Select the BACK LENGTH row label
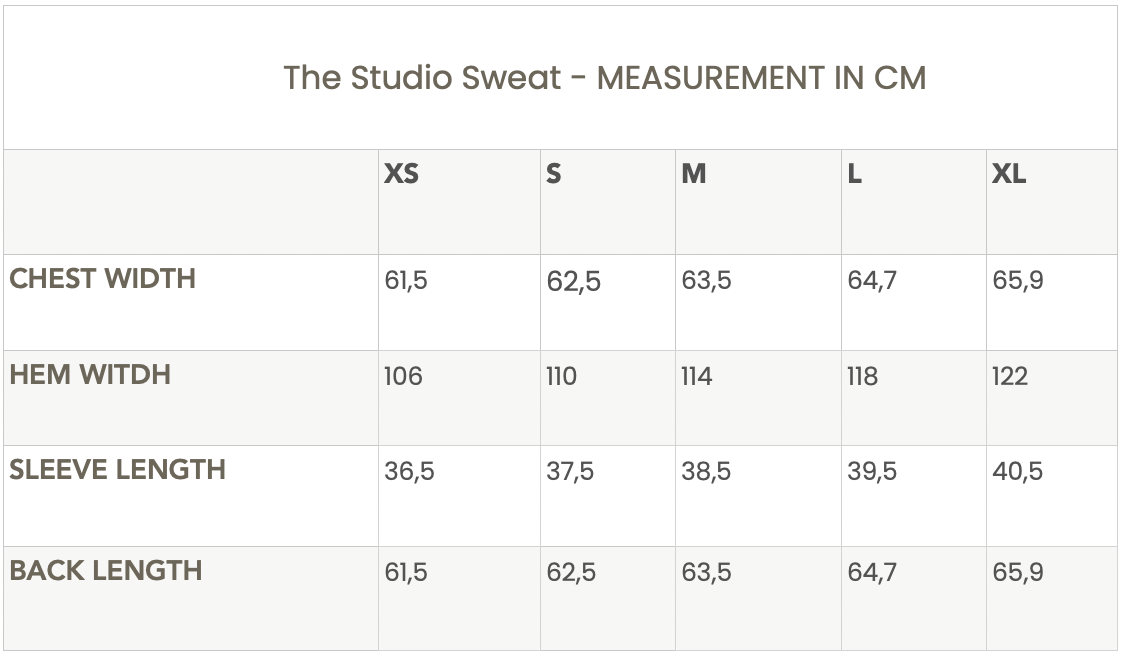 [106, 571]
